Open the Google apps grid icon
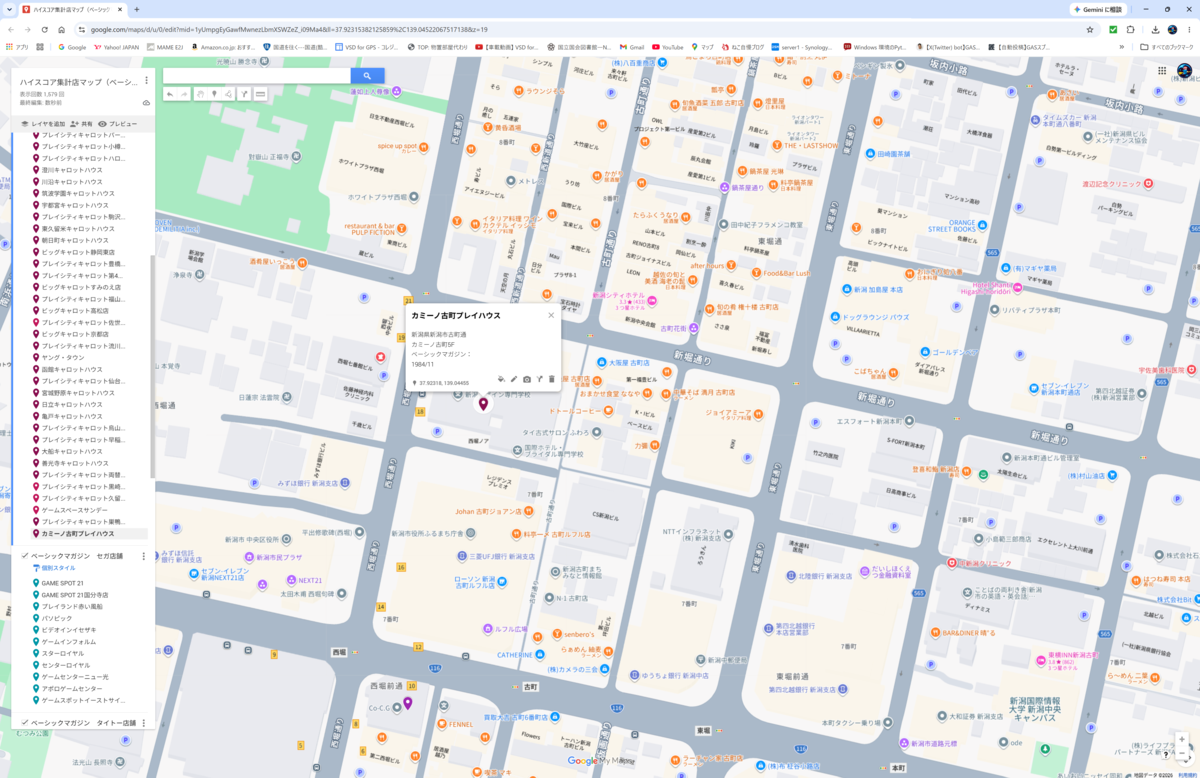Viewport: 1200px width, 778px height. click(x=1162, y=71)
